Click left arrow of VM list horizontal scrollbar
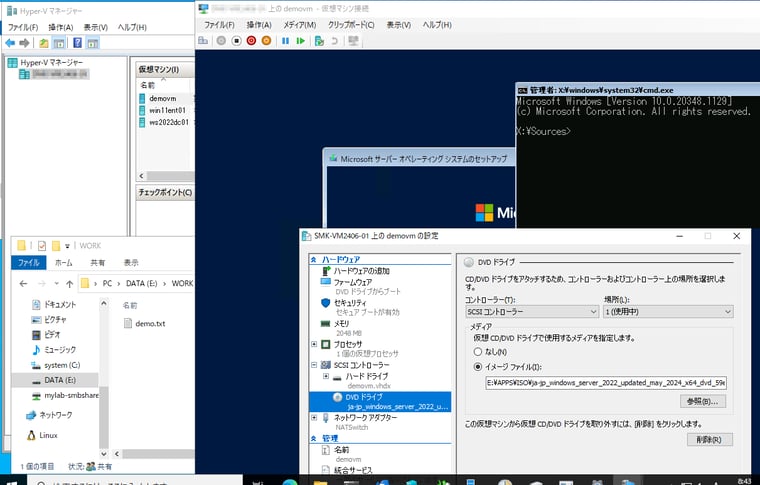Screen dimensions: 760x485 point(142,176)
